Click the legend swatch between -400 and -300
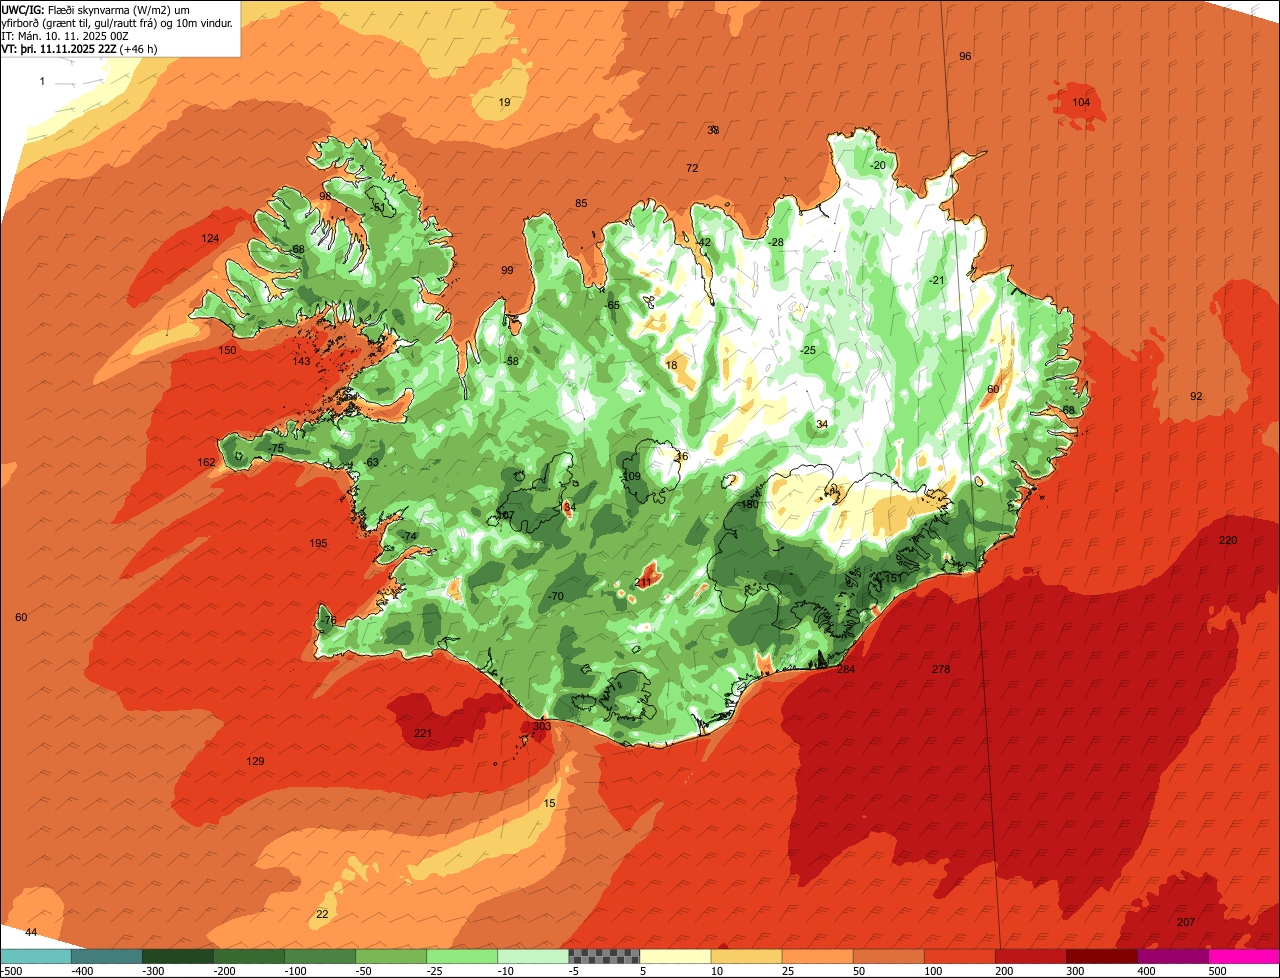 click(x=107, y=956)
